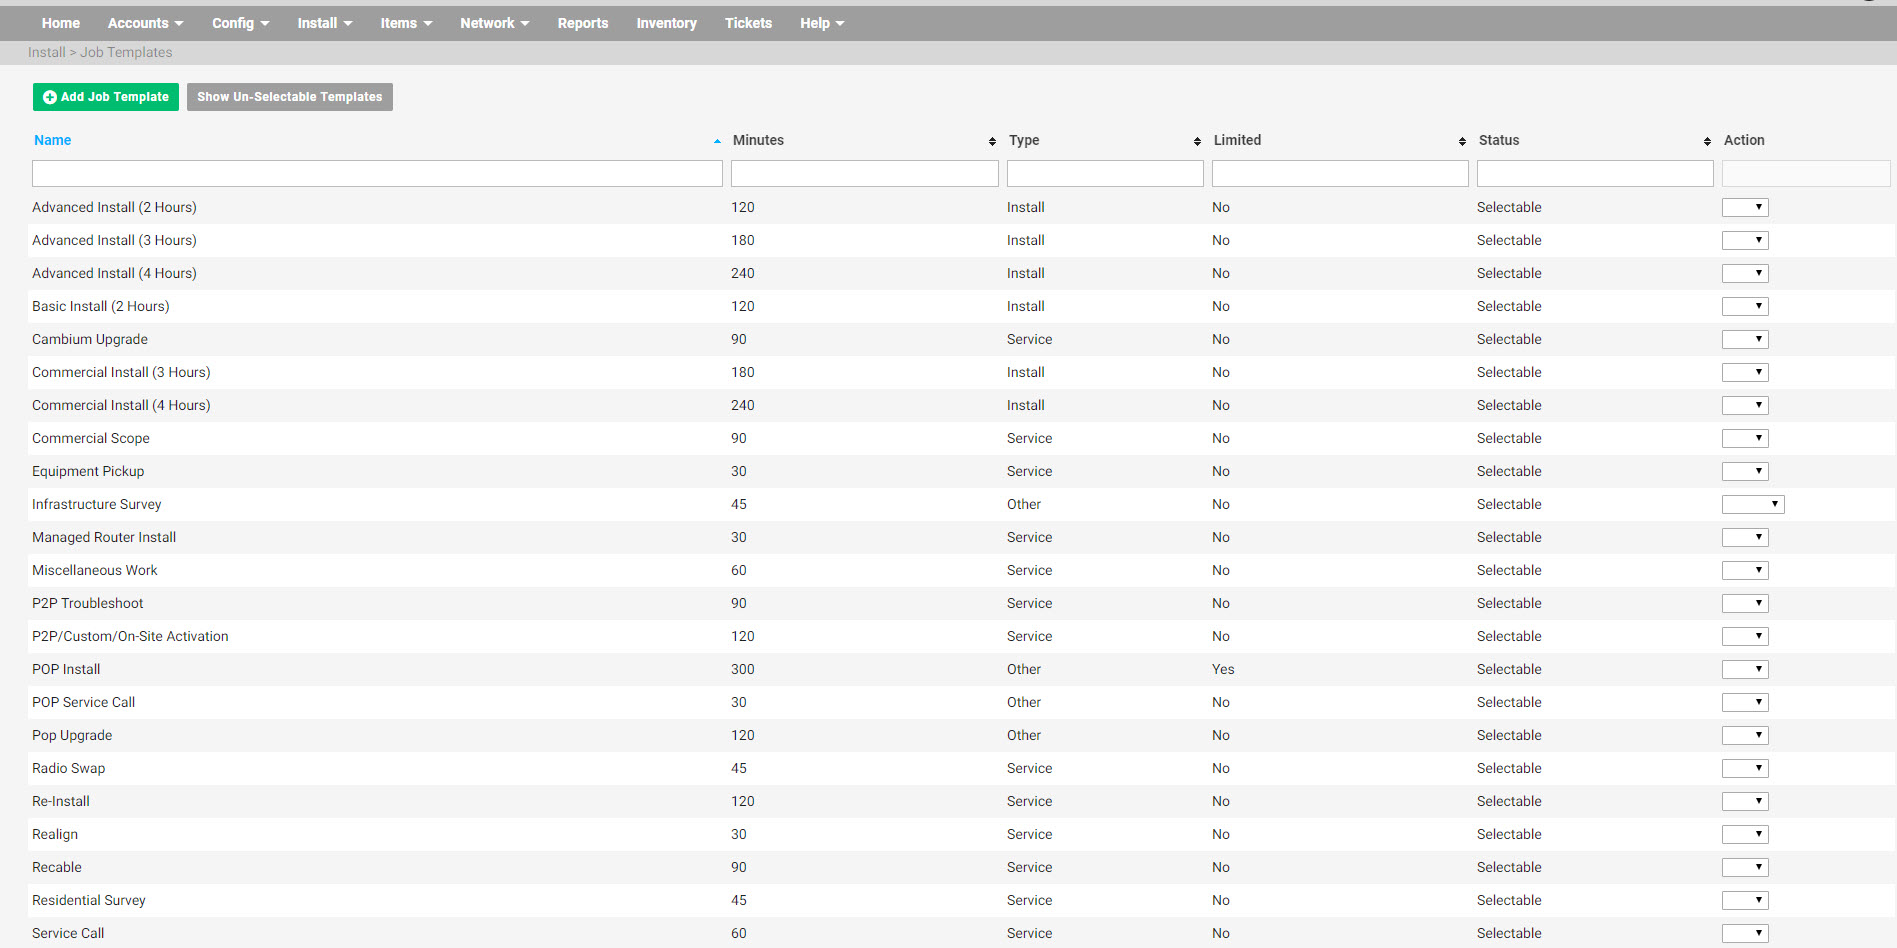Open action dropdown for Commercial Install (3 Hours)
Screen dimensions: 1897x948
1745,372
